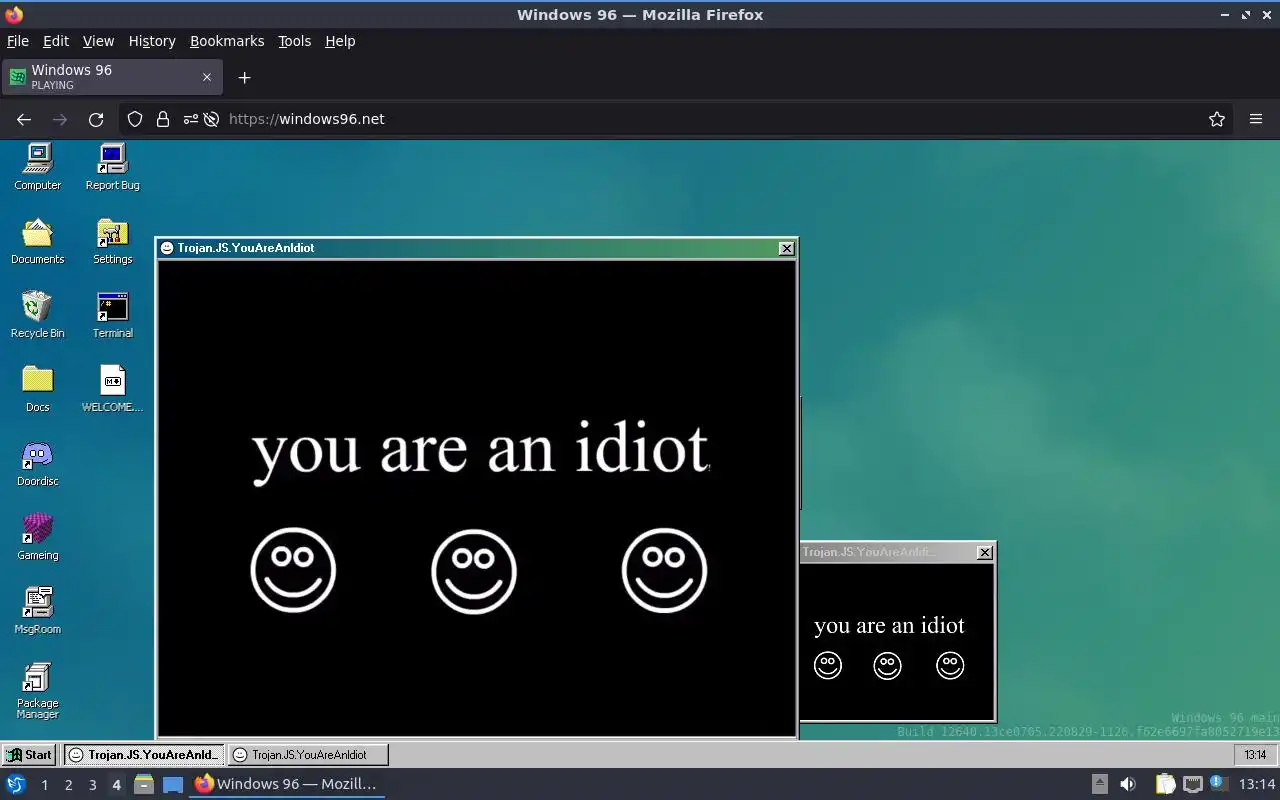Close the Windows 96 browser tab
This screenshot has height=800, width=1280.
tap(207, 77)
